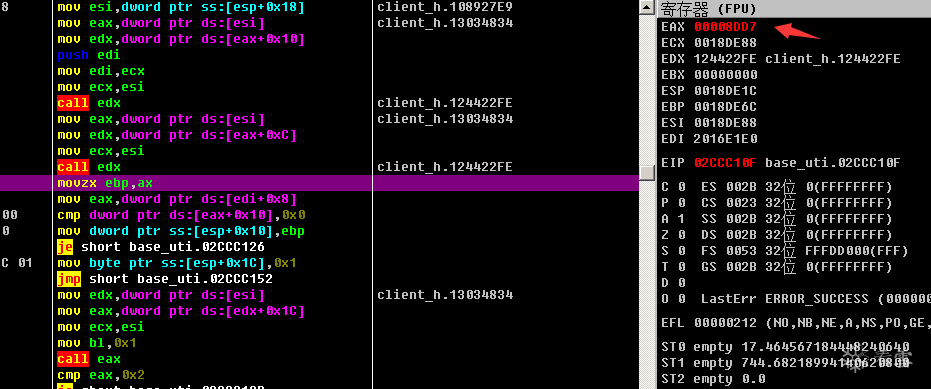Select the EAX register value 00008DD7
This screenshot has height=389, width=931.
coord(726,27)
